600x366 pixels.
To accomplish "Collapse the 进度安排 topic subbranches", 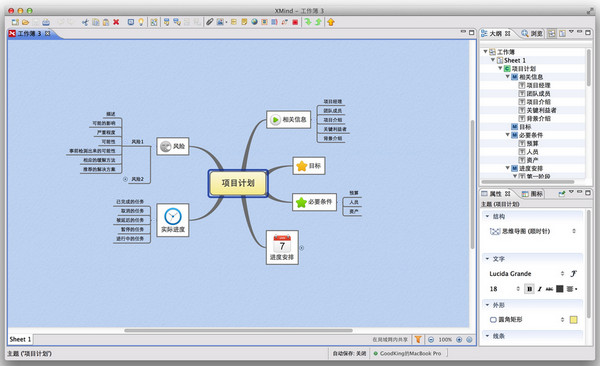I will pos(302,248).
